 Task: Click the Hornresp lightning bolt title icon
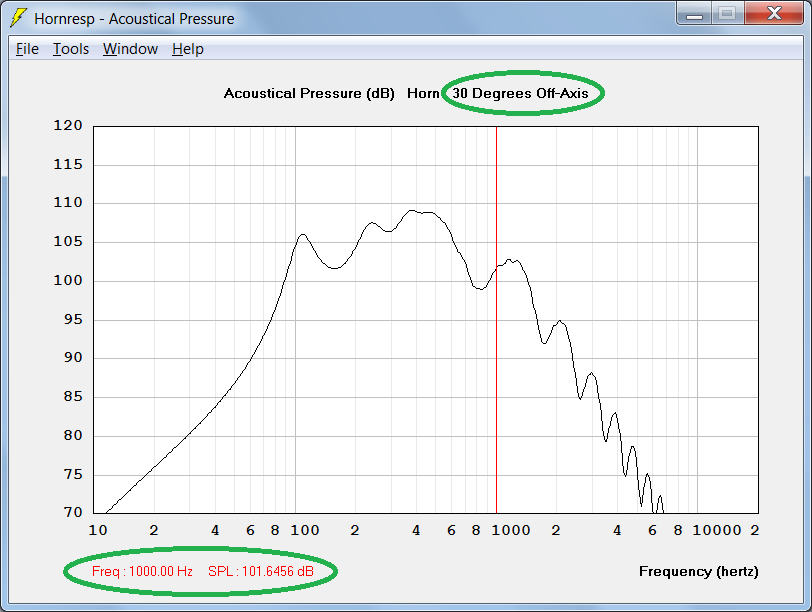click(18, 18)
